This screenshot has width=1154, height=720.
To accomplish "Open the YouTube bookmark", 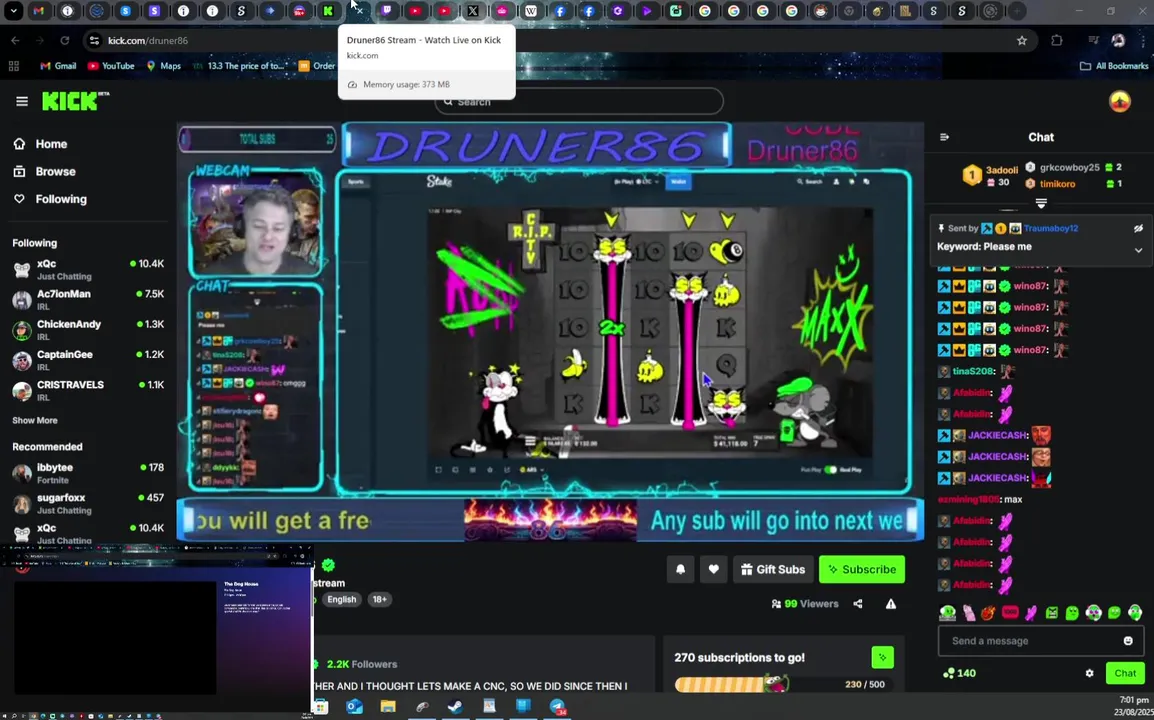I will click(111, 66).
